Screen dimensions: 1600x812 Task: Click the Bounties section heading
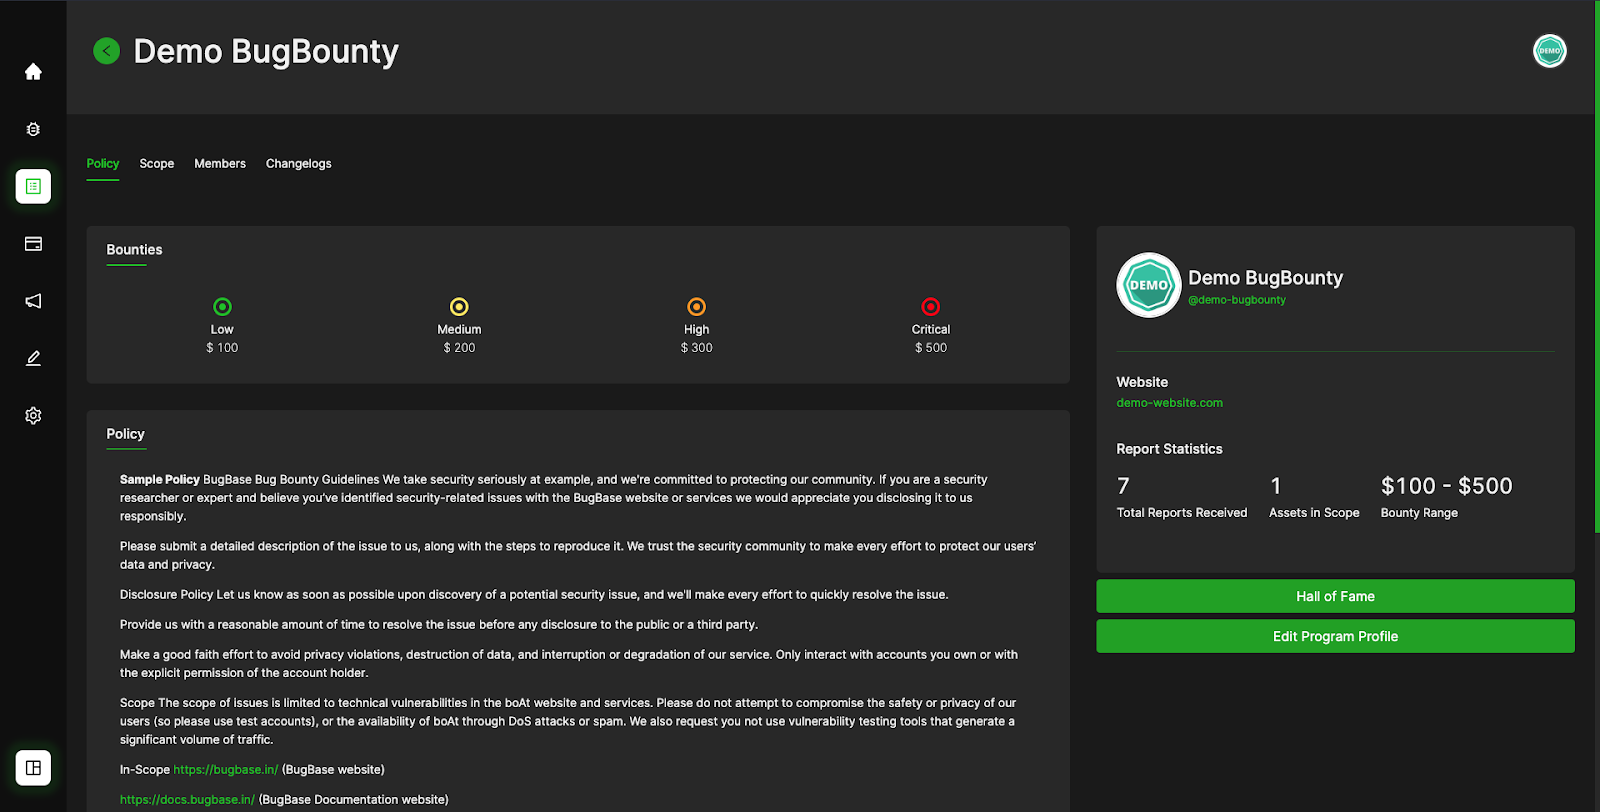(x=134, y=250)
